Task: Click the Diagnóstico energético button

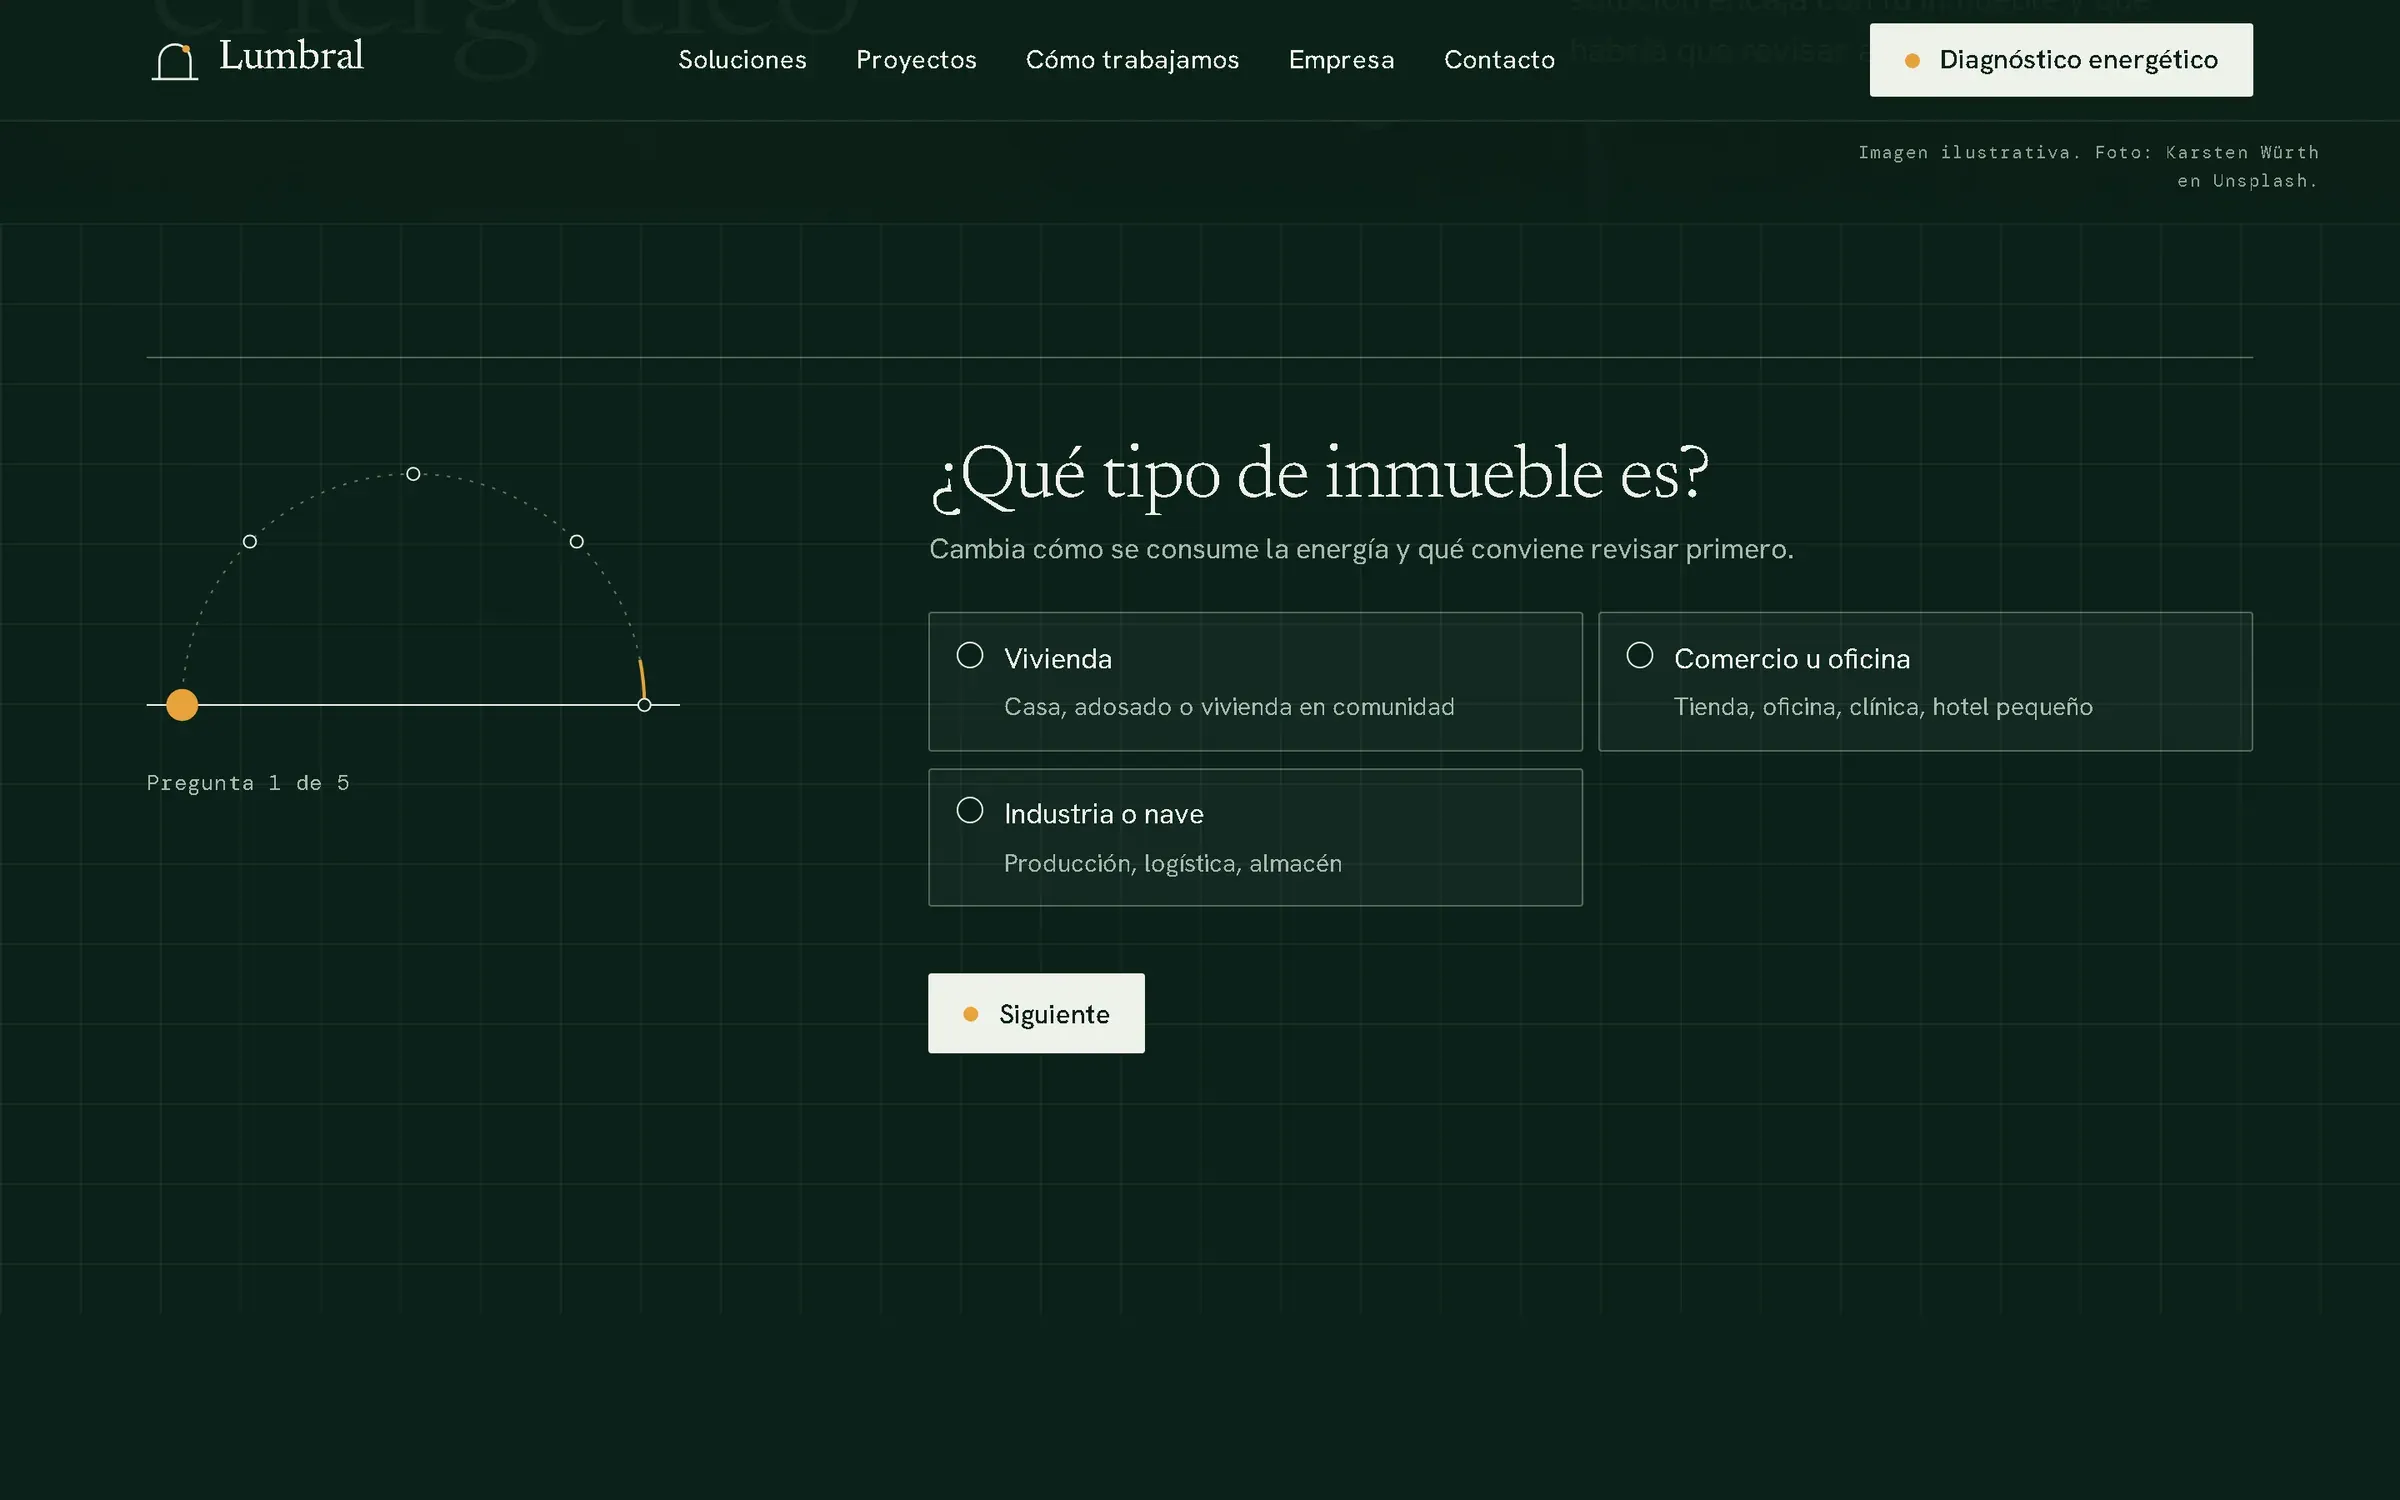Action: coord(2061,60)
